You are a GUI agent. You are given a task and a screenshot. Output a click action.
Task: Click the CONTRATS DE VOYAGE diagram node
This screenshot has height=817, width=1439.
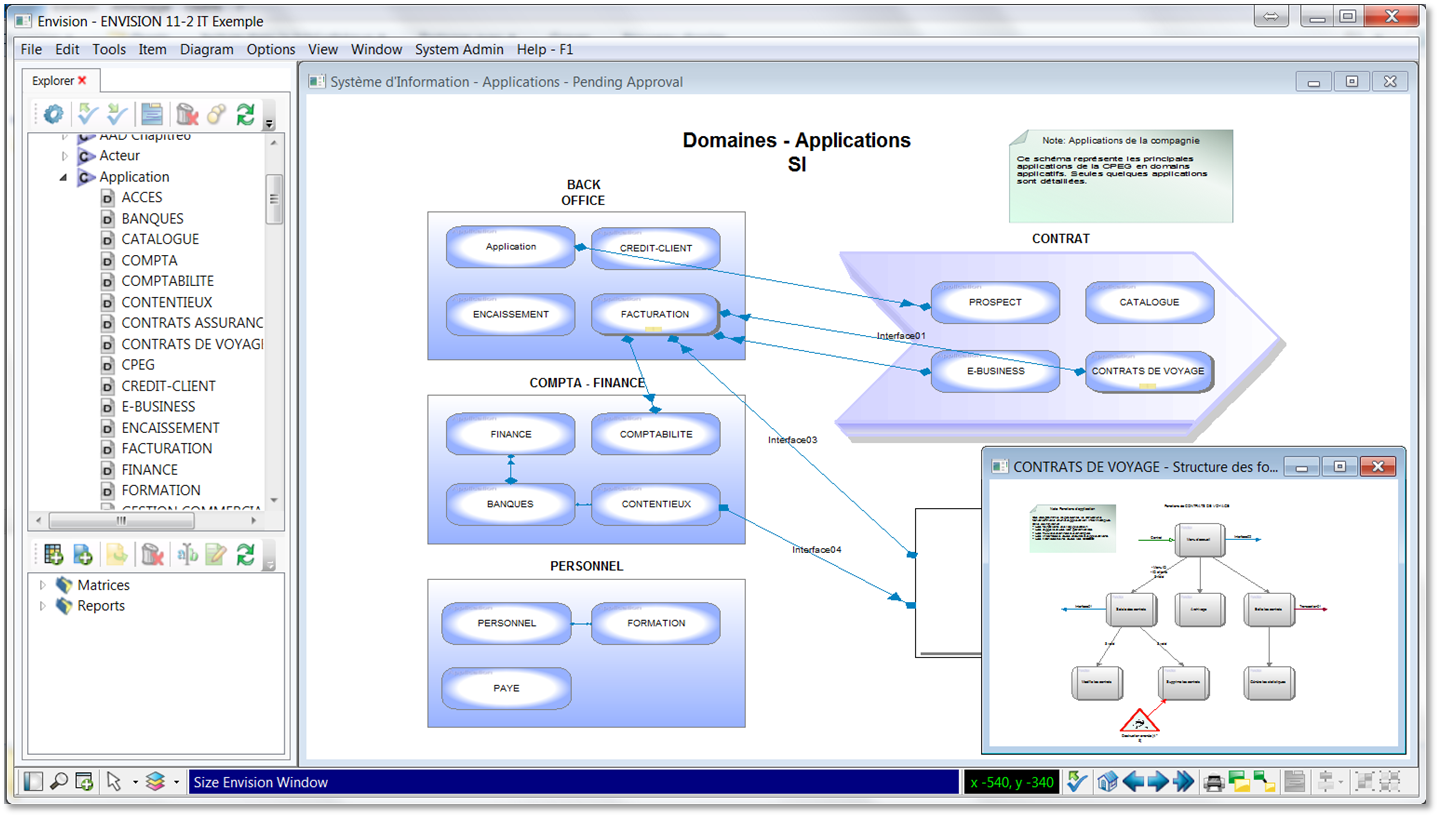coord(1147,371)
